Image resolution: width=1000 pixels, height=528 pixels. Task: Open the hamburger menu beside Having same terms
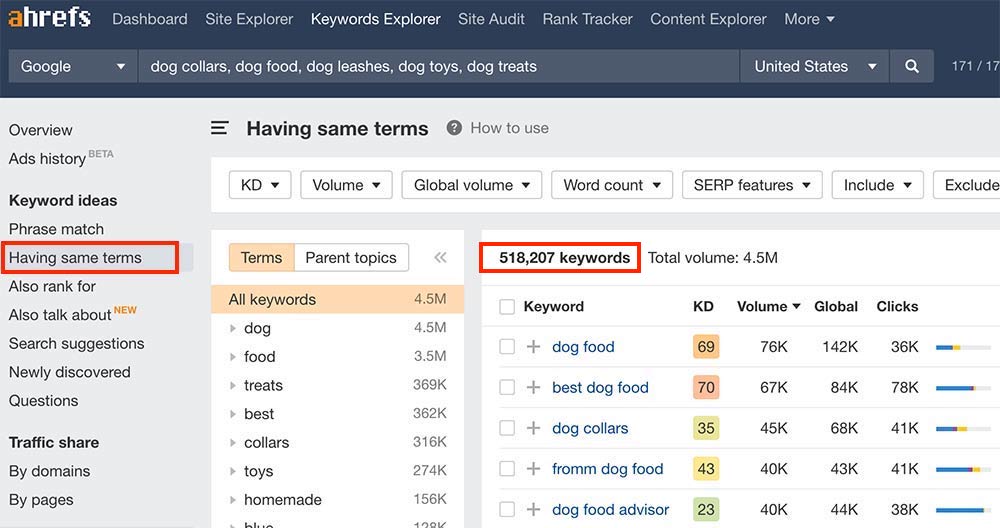pyautogui.click(x=219, y=128)
